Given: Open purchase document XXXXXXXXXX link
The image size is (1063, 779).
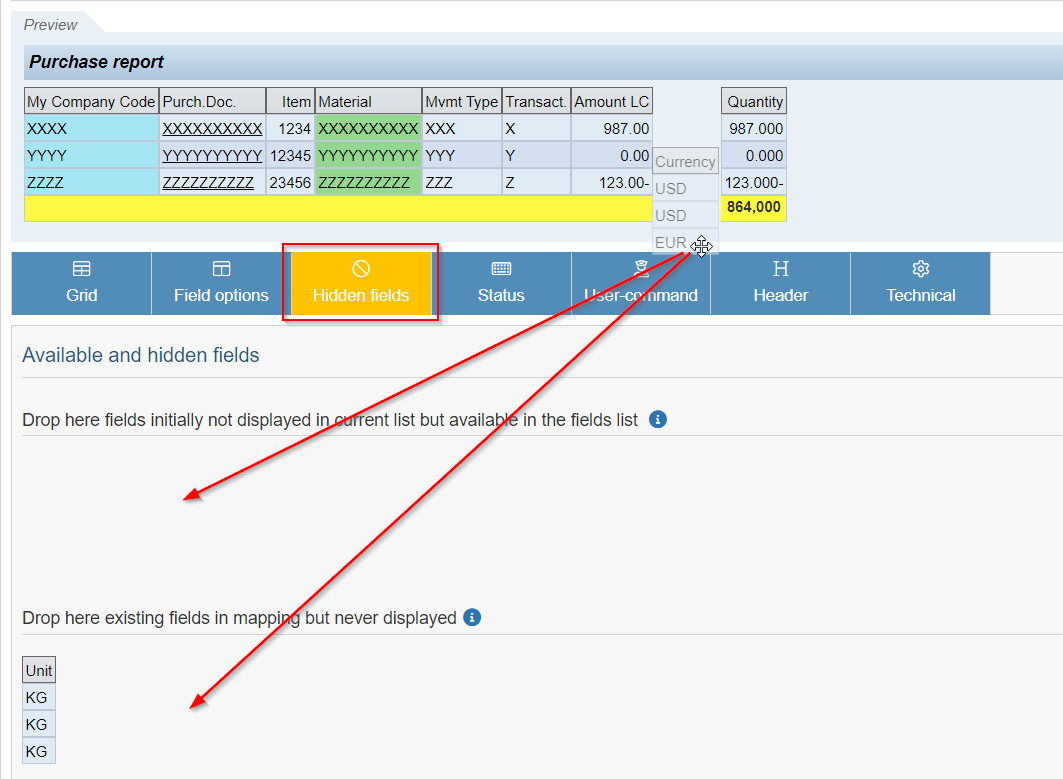Looking at the screenshot, I should (210, 128).
